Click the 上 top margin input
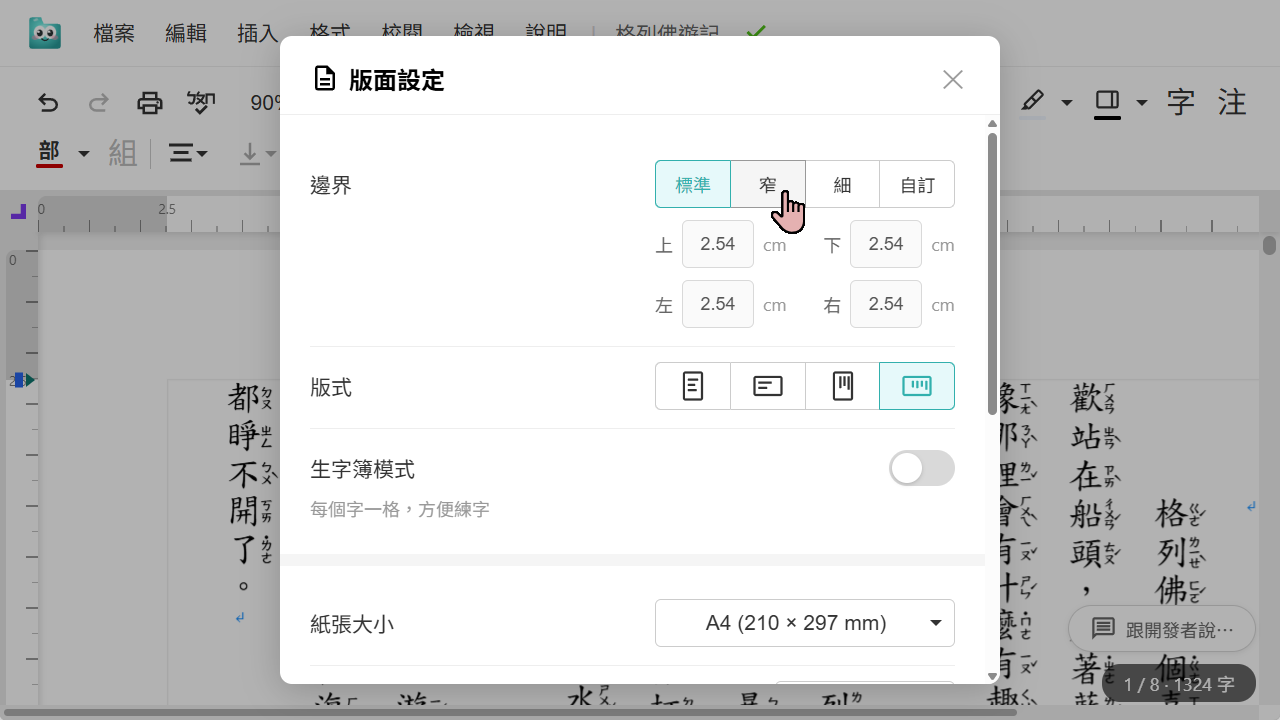The height and width of the screenshot is (720, 1280). click(718, 244)
